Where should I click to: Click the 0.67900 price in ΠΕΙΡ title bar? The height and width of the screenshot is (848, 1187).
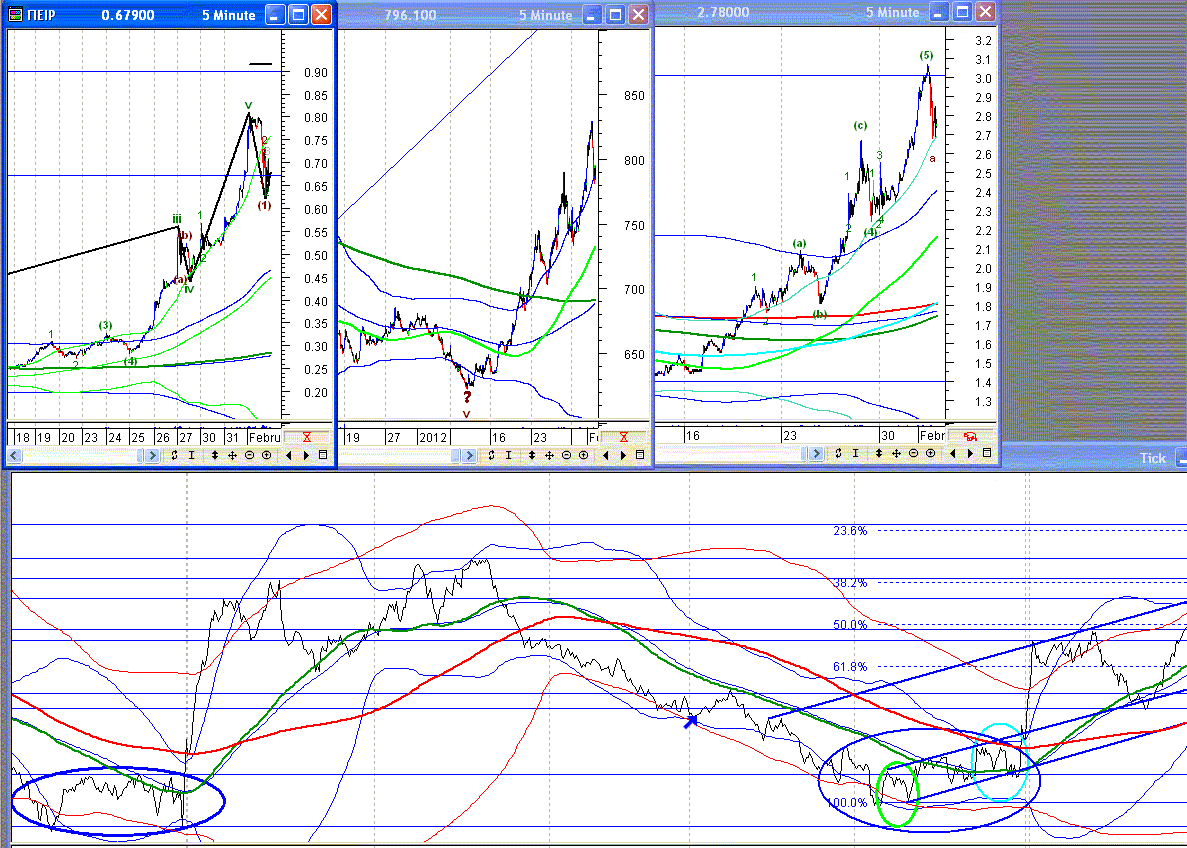129,15
